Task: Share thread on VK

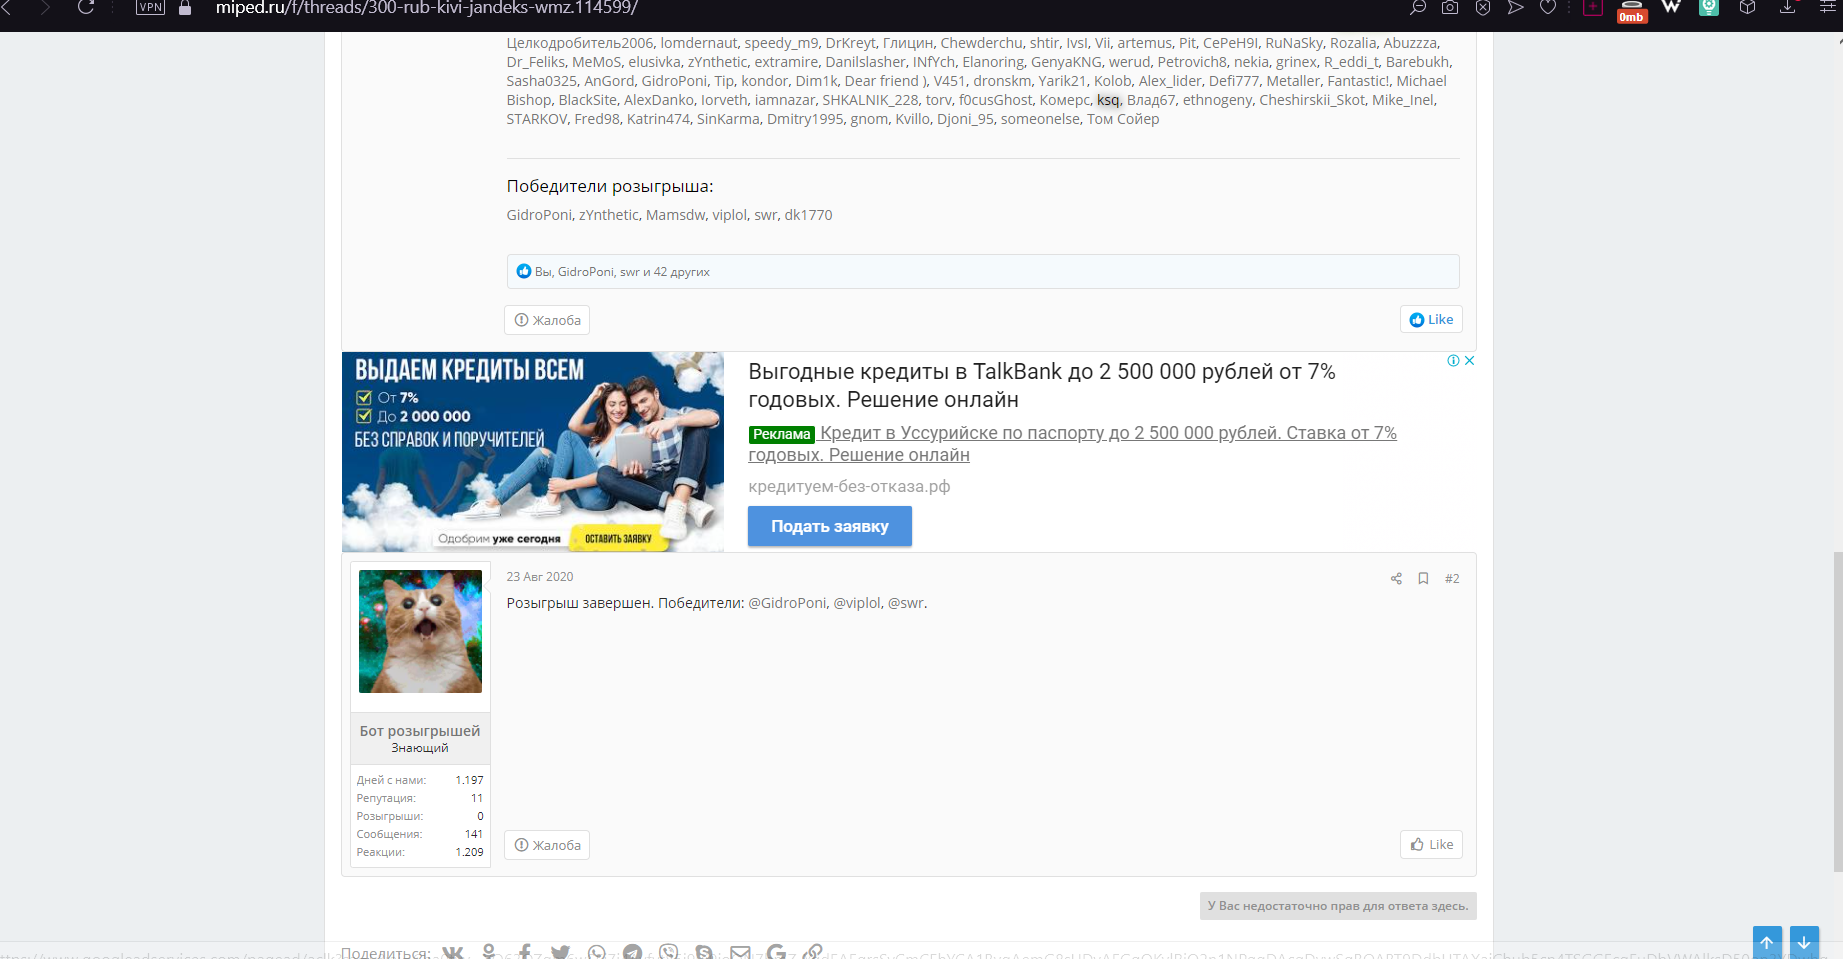Action: coord(453,952)
